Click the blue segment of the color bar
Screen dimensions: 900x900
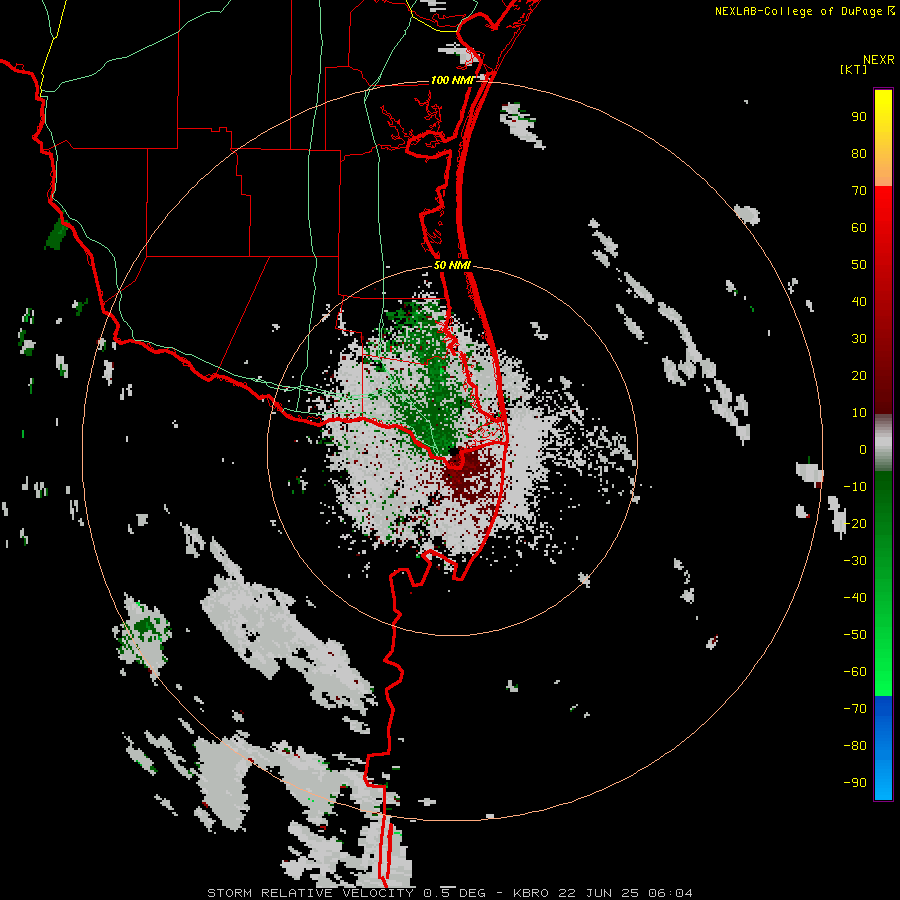point(883,748)
